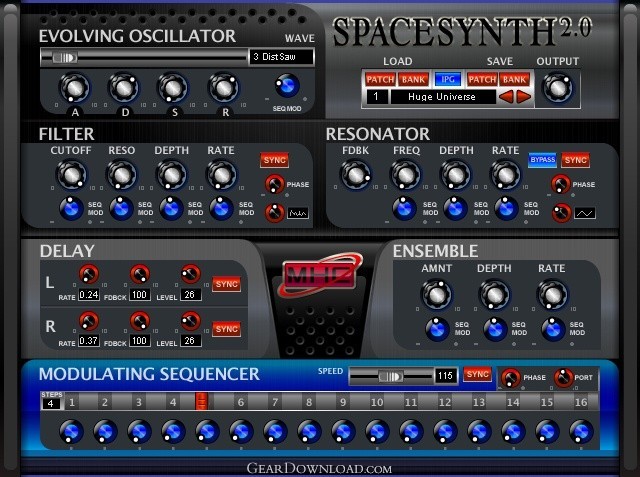The image size is (640, 477).
Task: Click the Resonator RATE knob
Action: (505, 175)
